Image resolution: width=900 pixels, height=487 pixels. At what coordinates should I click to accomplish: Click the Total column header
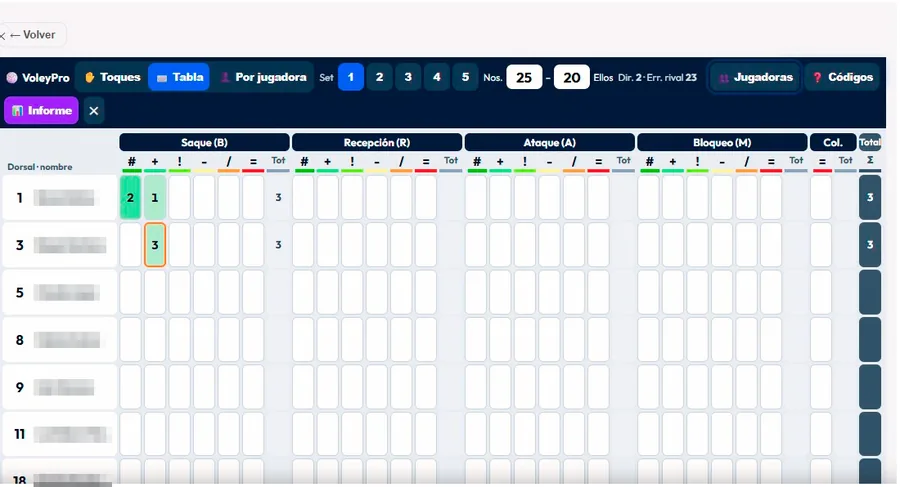pyautogui.click(x=870, y=142)
